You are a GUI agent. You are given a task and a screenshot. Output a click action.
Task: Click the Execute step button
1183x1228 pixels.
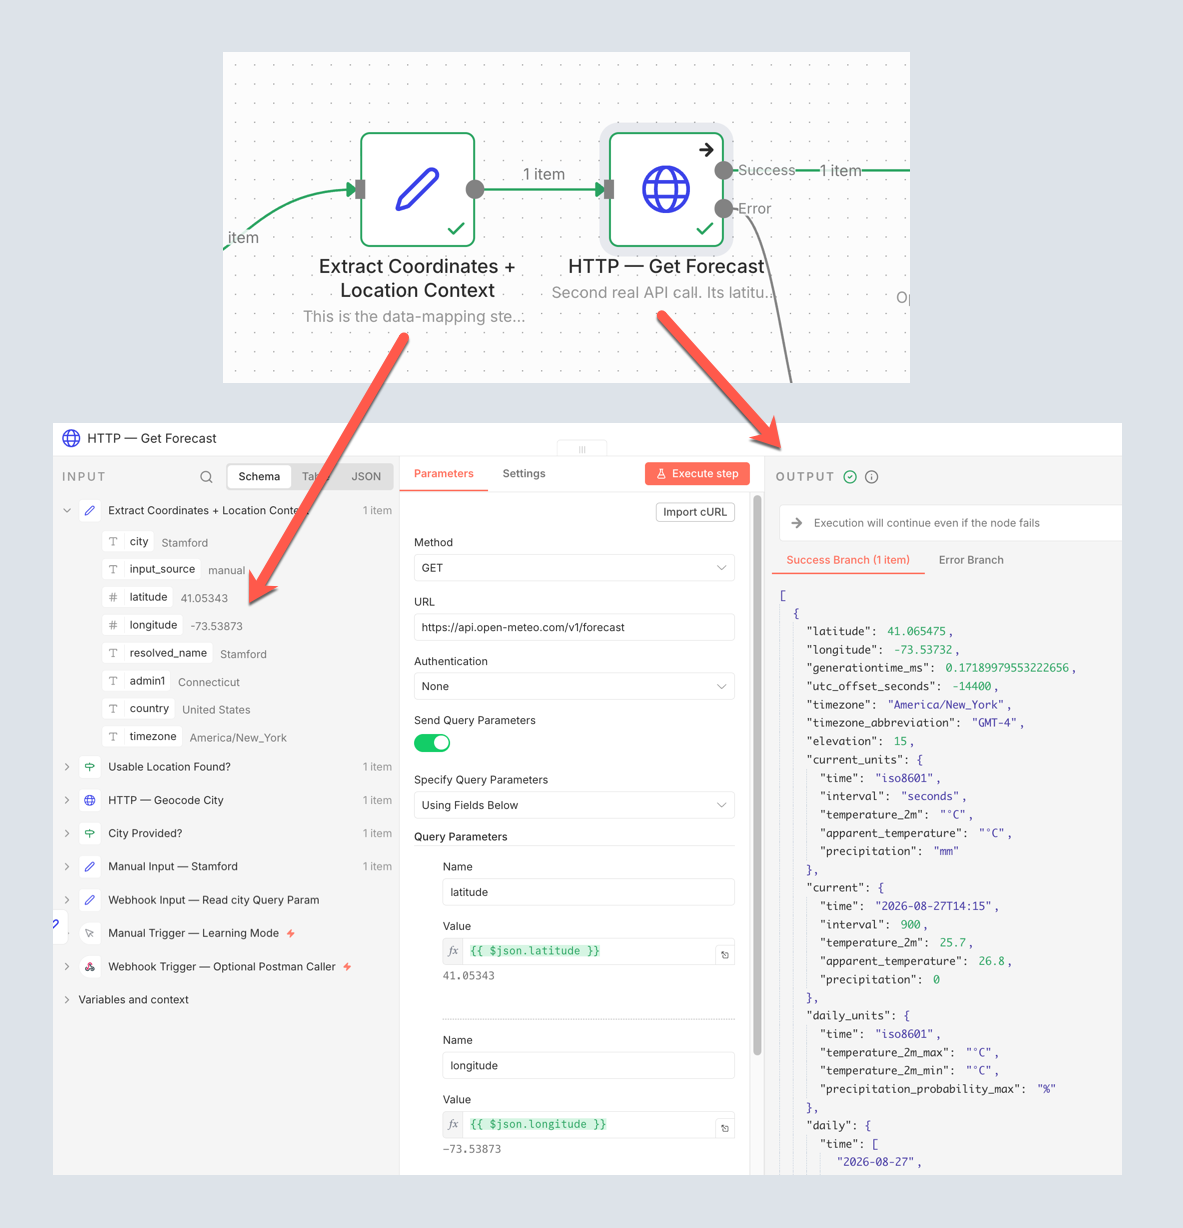coord(697,474)
